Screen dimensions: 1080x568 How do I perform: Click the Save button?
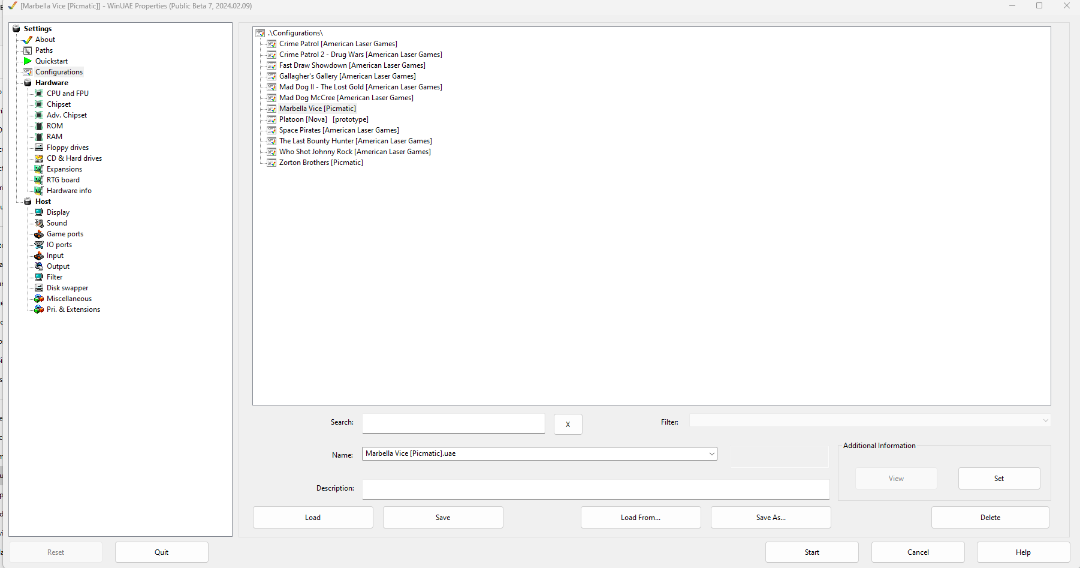point(443,518)
